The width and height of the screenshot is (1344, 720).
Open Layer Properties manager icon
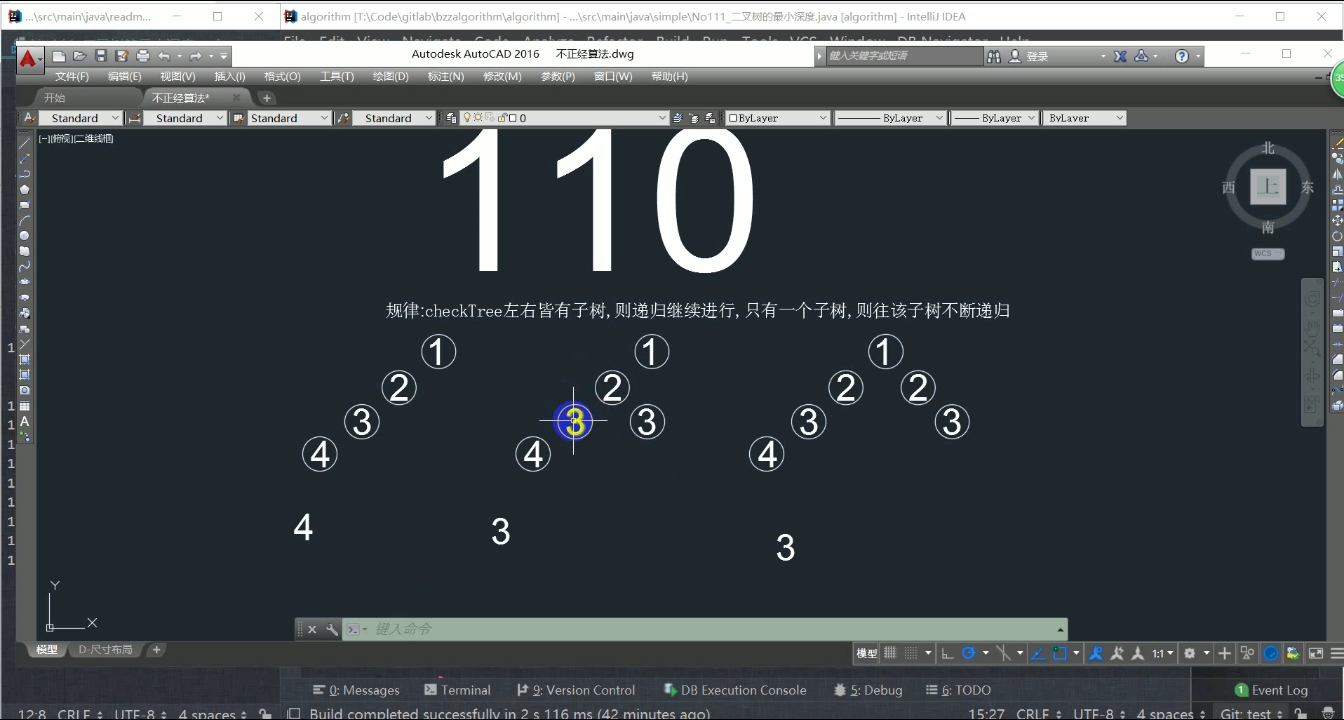(x=451, y=118)
